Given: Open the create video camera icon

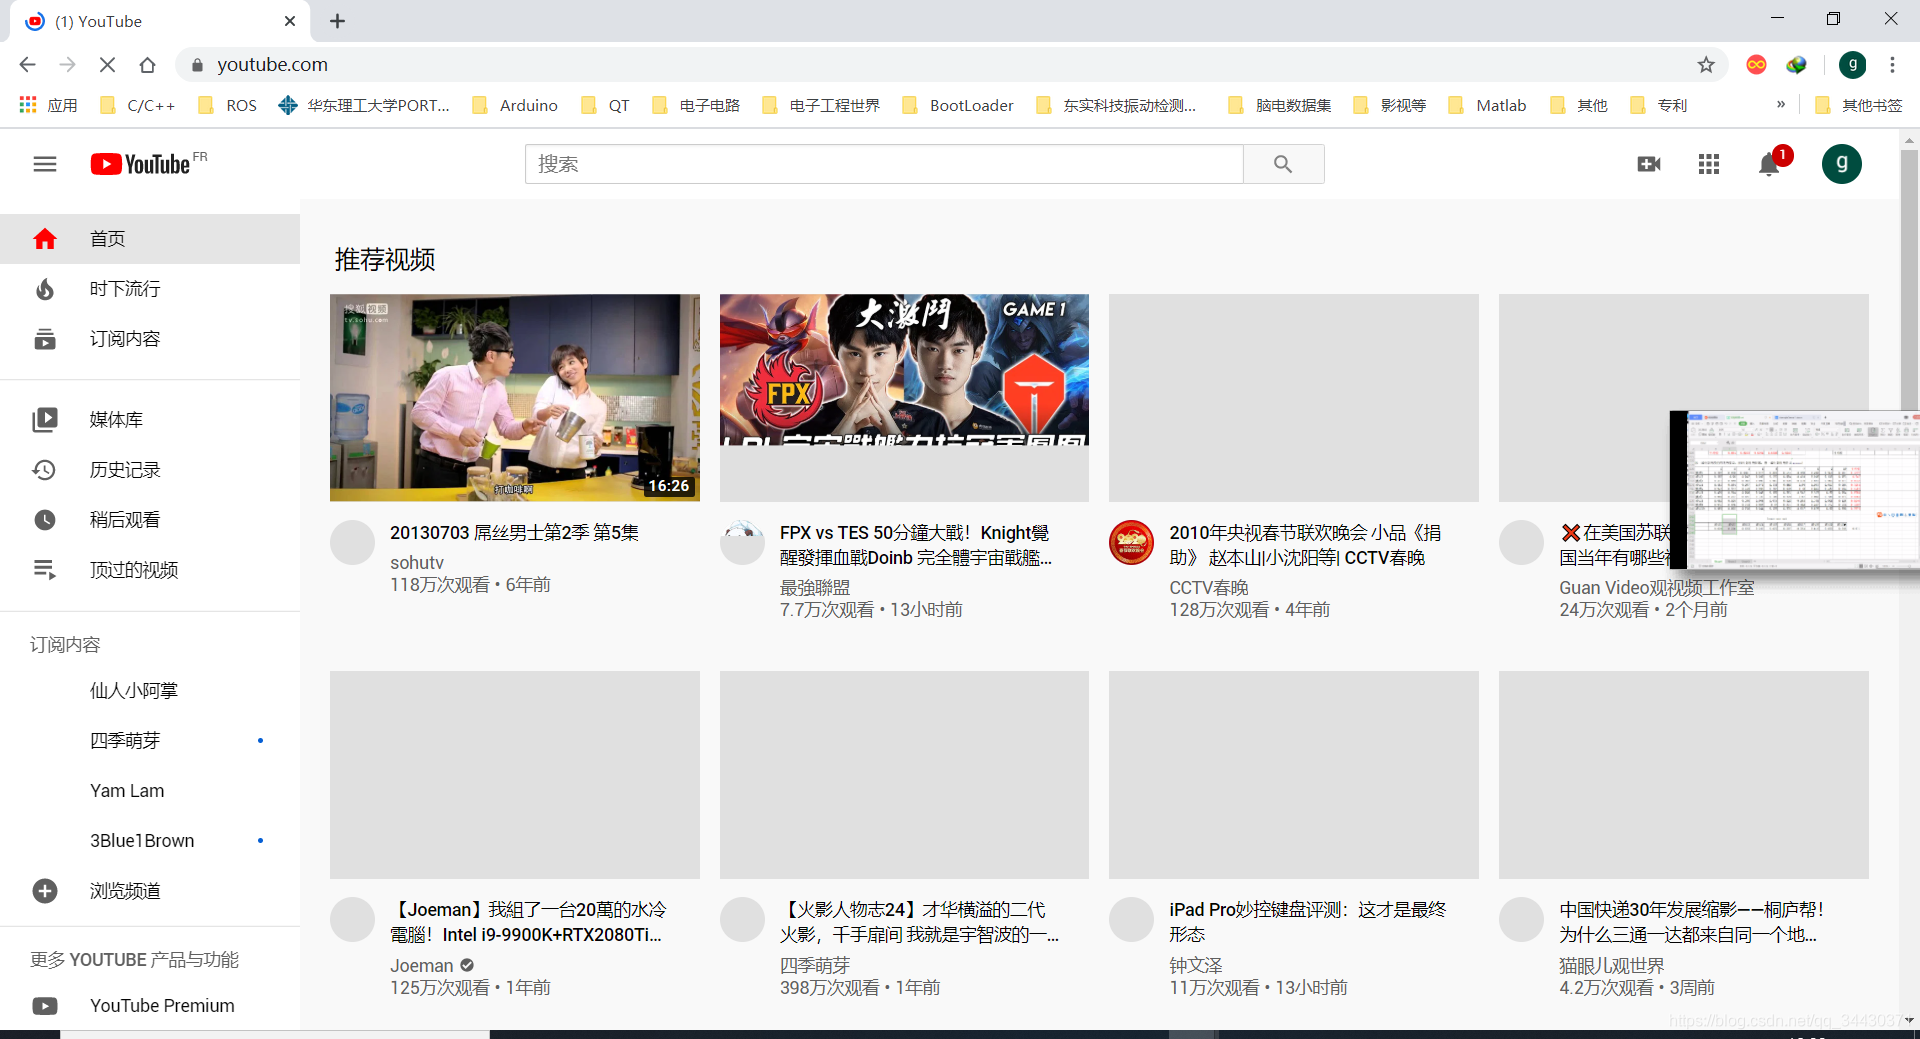Looking at the screenshot, I should 1649,164.
